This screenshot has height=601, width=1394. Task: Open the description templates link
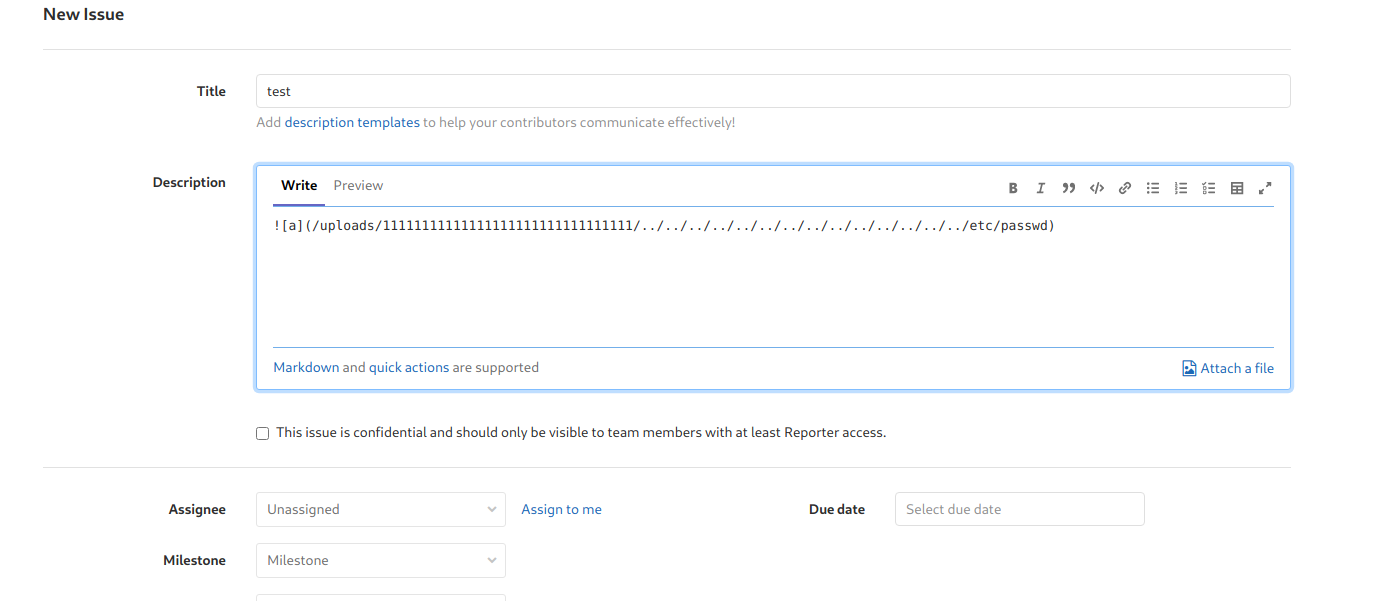click(352, 122)
